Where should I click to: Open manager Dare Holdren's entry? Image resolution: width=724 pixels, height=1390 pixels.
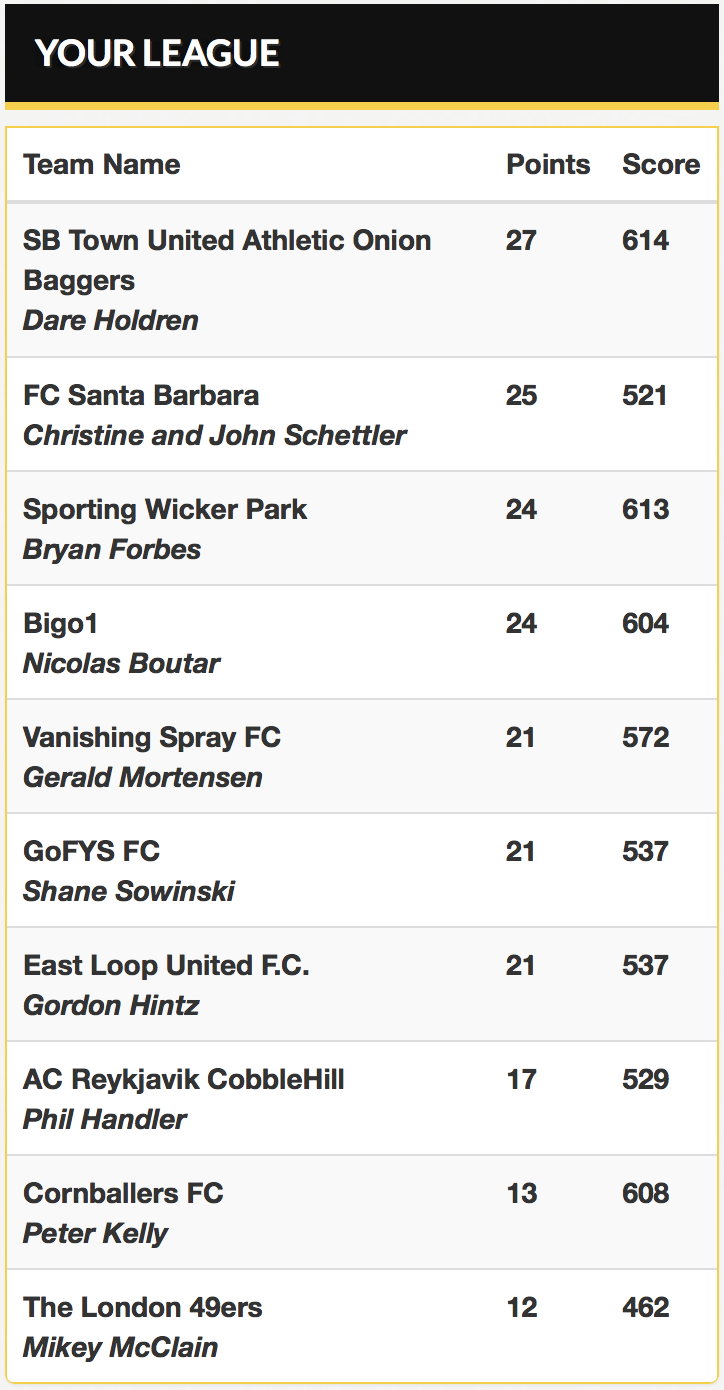[110, 321]
